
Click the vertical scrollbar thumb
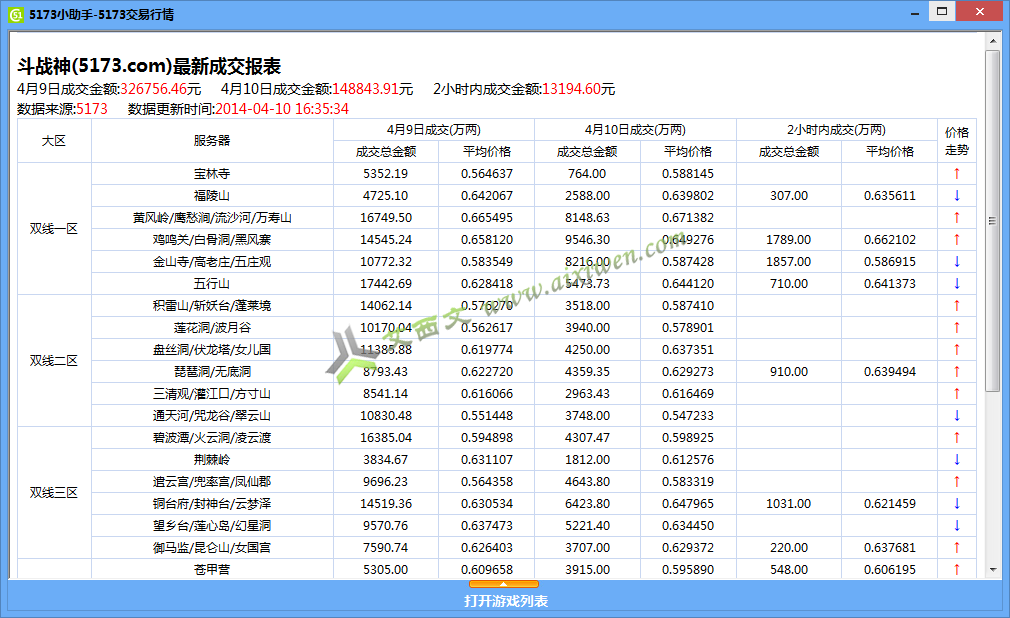coord(993,220)
